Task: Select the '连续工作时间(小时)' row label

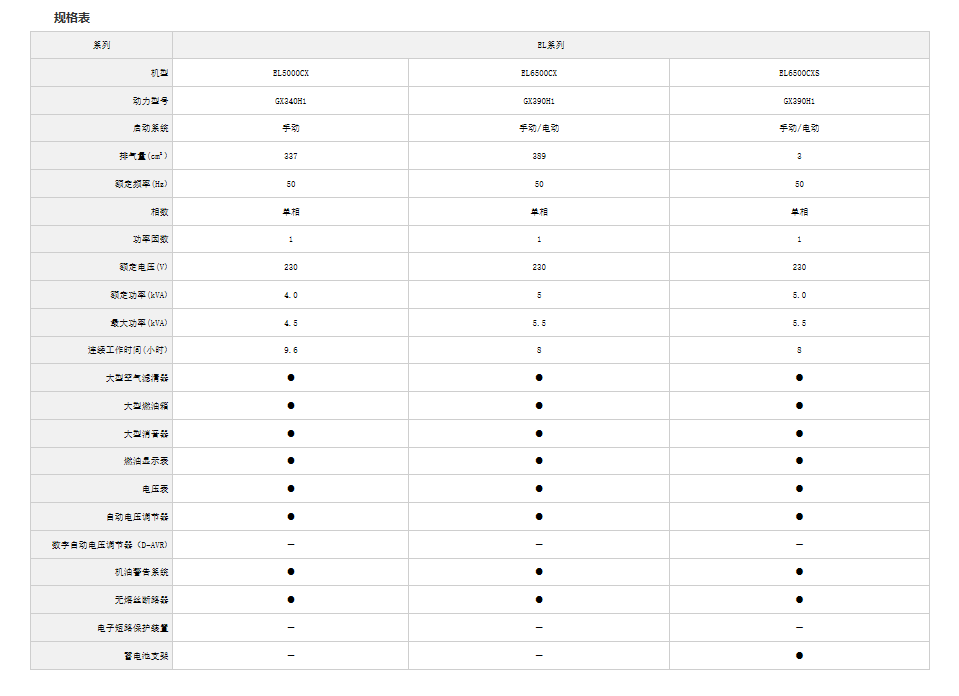Action: coord(127,350)
